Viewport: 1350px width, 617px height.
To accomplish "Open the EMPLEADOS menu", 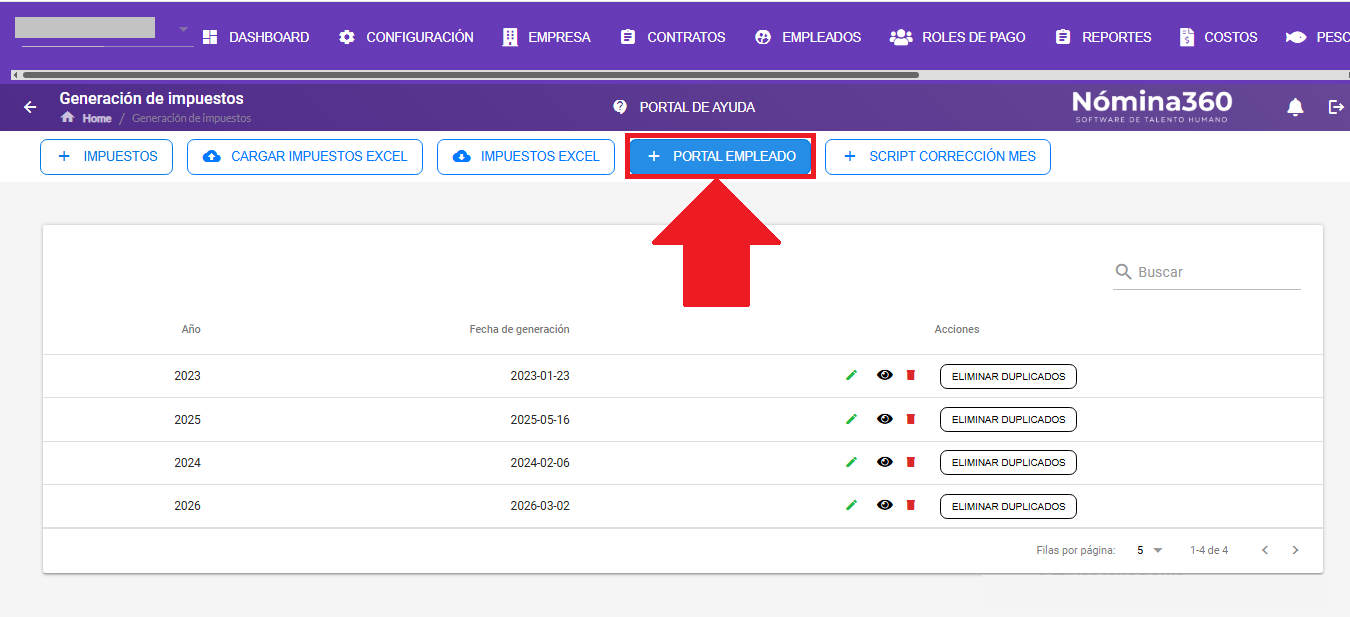I will [808, 37].
